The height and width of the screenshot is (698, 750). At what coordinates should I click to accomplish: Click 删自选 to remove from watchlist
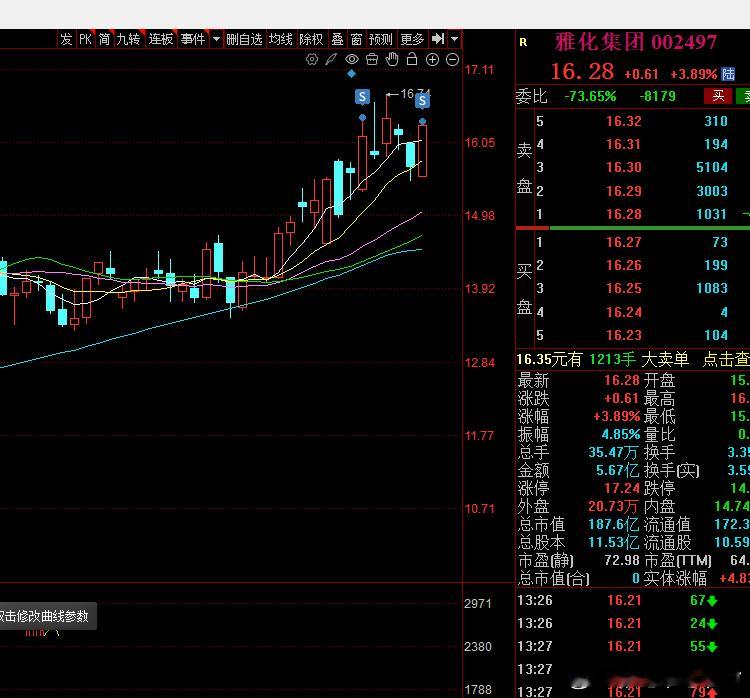click(x=244, y=39)
